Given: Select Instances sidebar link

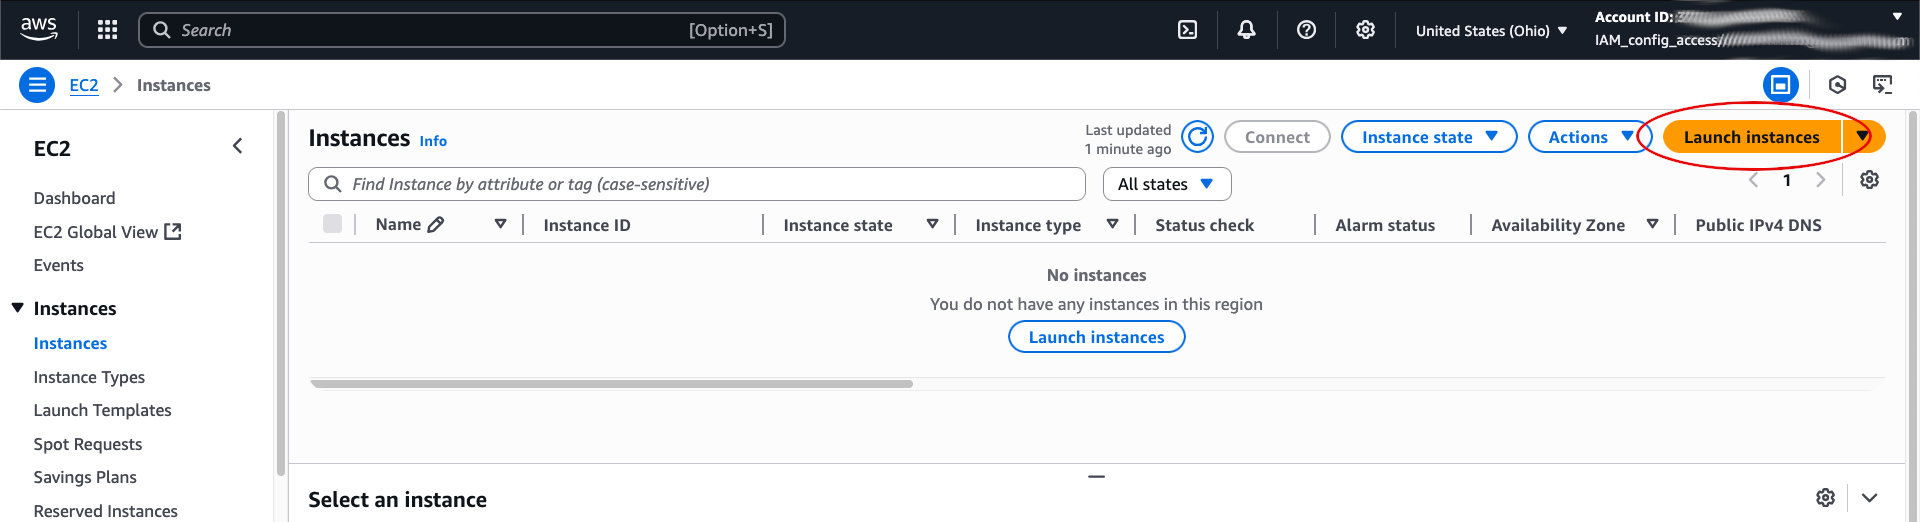Looking at the screenshot, I should [70, 343].
